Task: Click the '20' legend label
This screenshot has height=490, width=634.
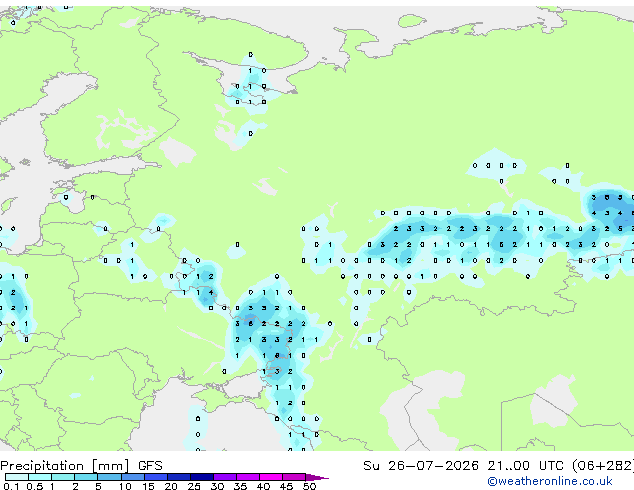Action: point(171,486)
